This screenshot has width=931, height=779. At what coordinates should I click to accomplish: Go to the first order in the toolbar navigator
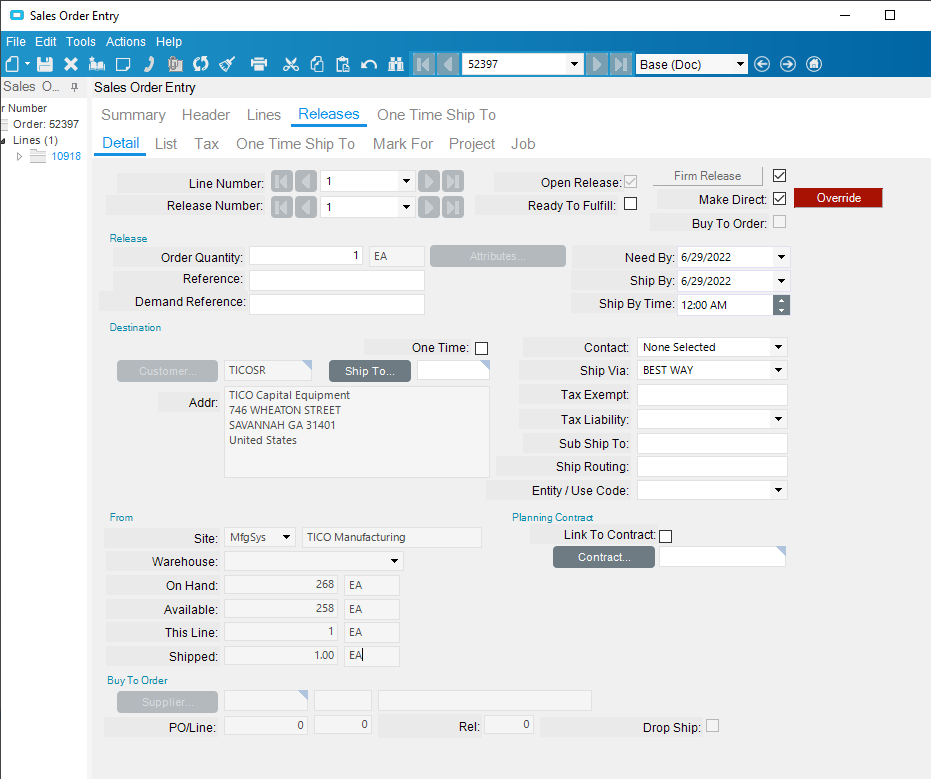click(423, 64)
